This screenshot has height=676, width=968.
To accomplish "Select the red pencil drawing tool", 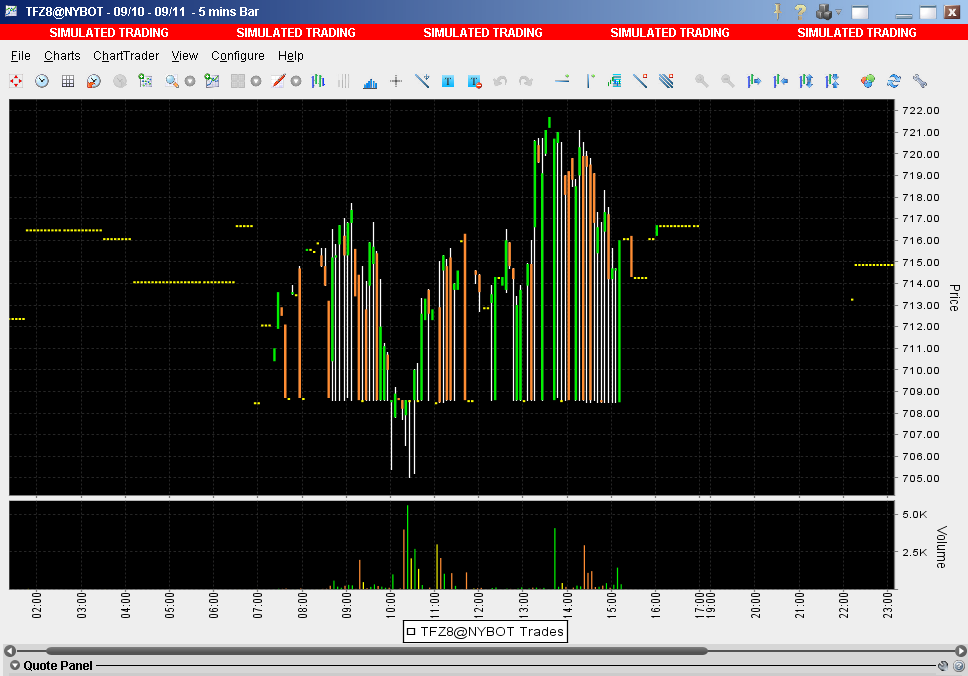I will (279, 81).
